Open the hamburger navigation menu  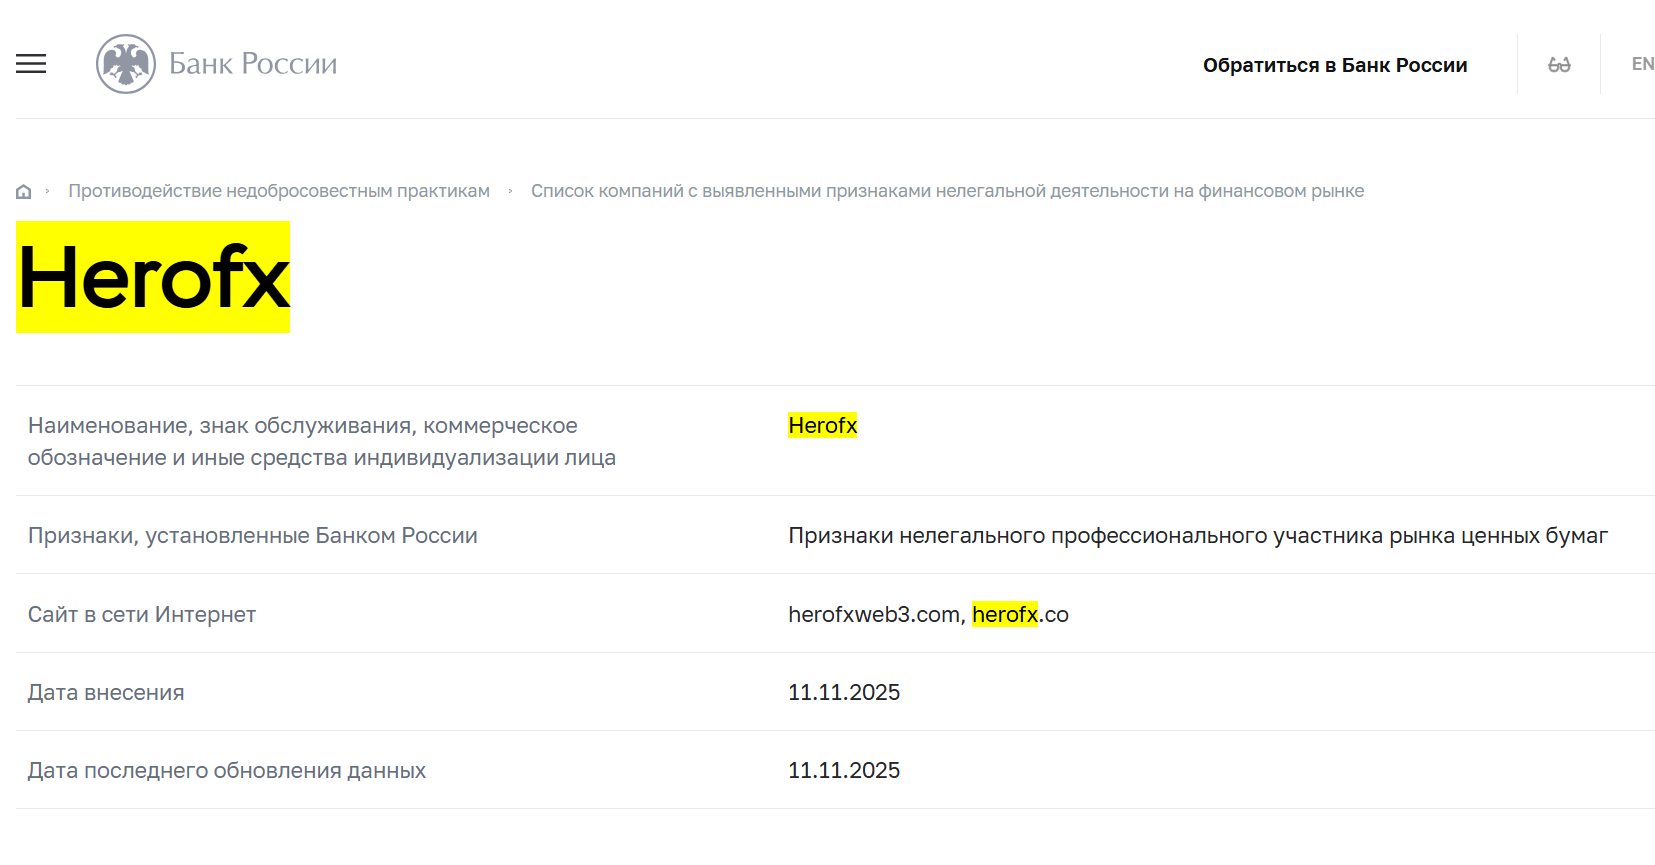coord(31,64)
